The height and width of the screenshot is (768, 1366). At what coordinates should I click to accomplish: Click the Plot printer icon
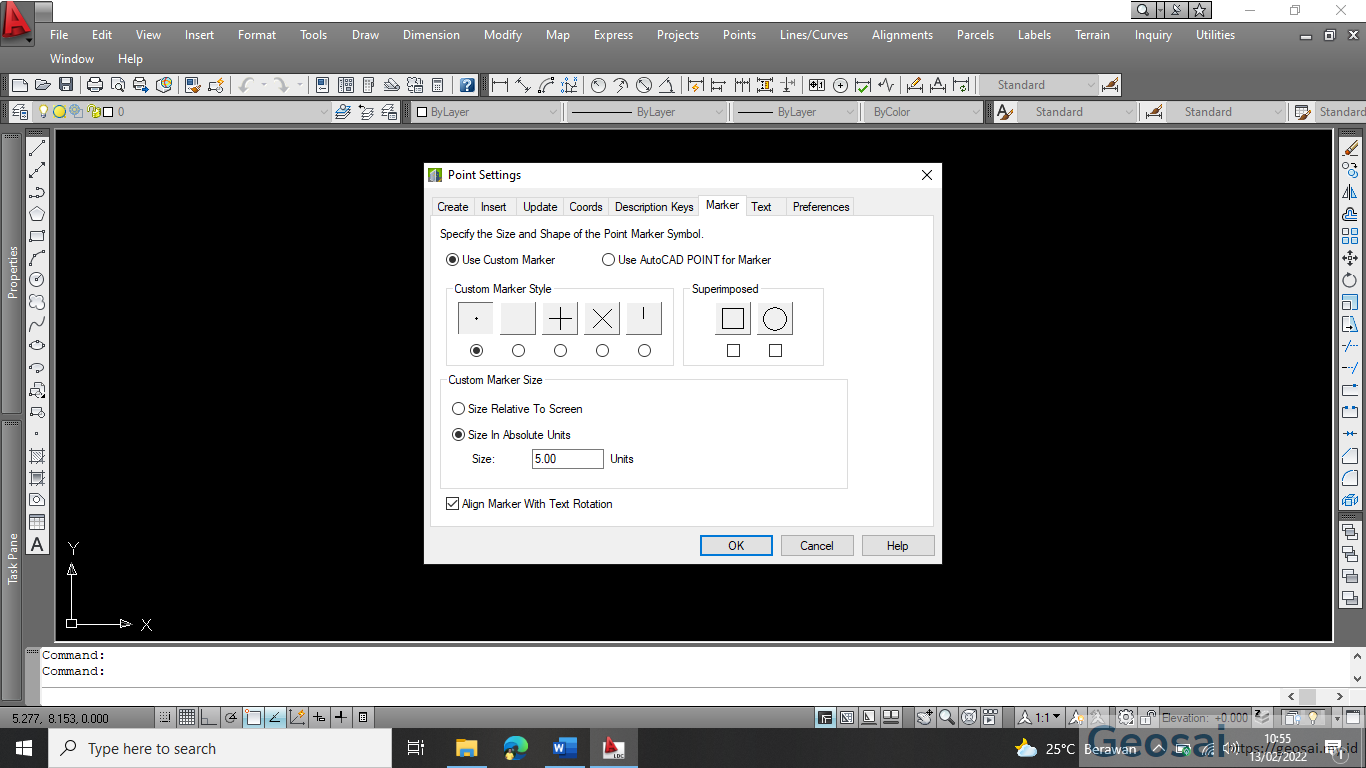[x=94, y=85]
